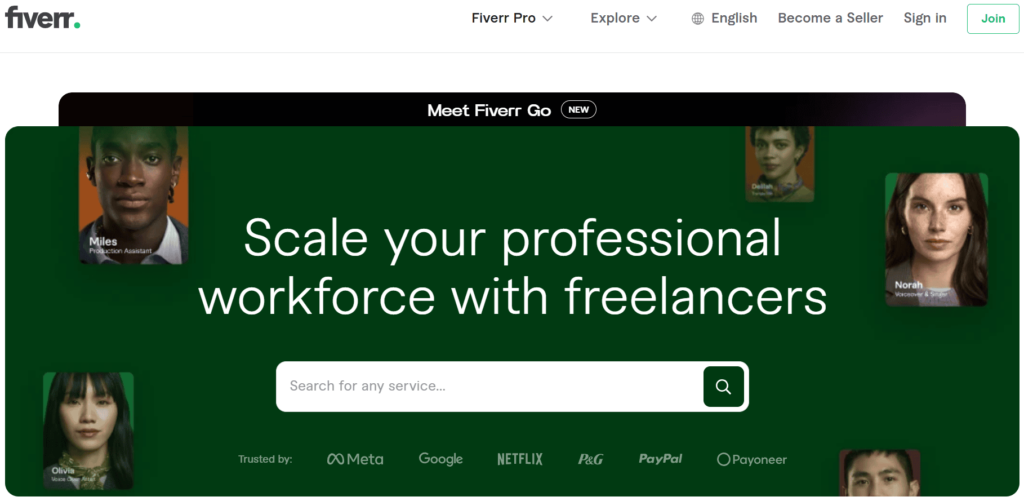Image resolution: width=1024 pixels, height=501 pixels.
Task: Click the Payoneer logo
Action: click(x=752, y=460)
